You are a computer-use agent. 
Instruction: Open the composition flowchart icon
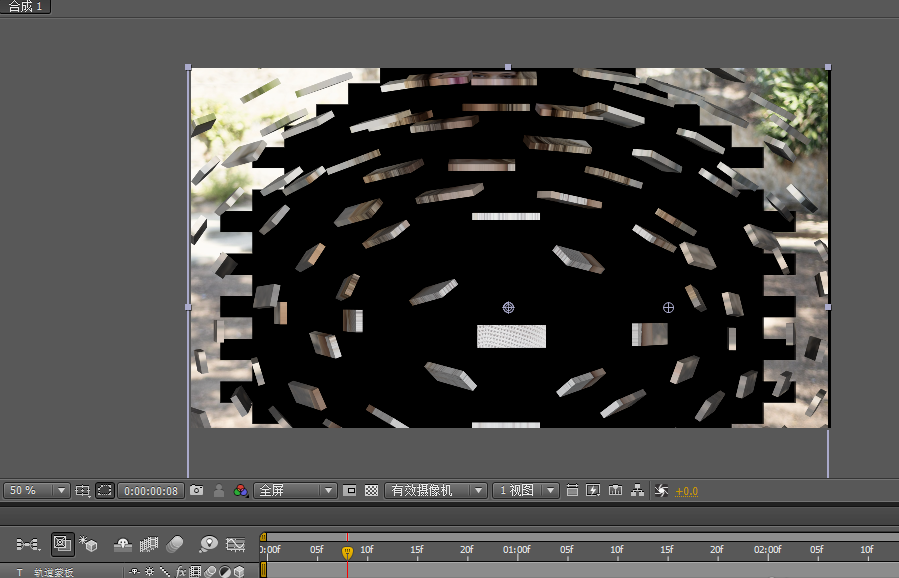click(x=637, y=491)
